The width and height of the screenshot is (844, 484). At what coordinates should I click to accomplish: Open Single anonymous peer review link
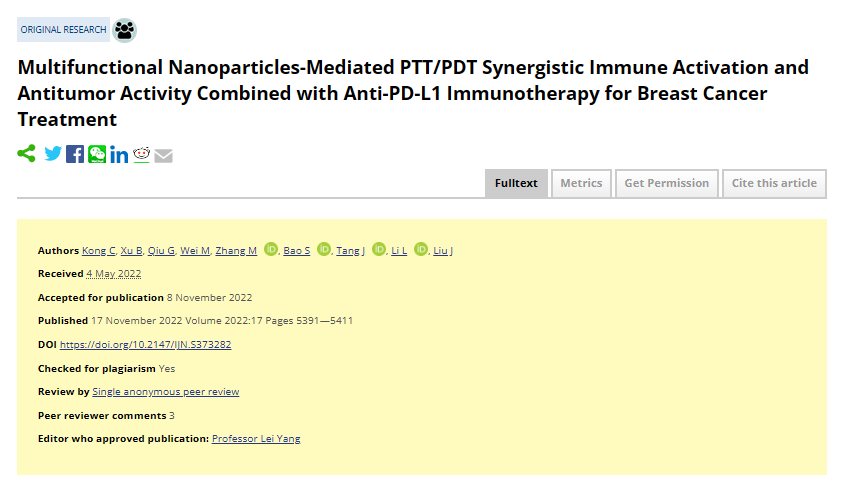(166, 392)
